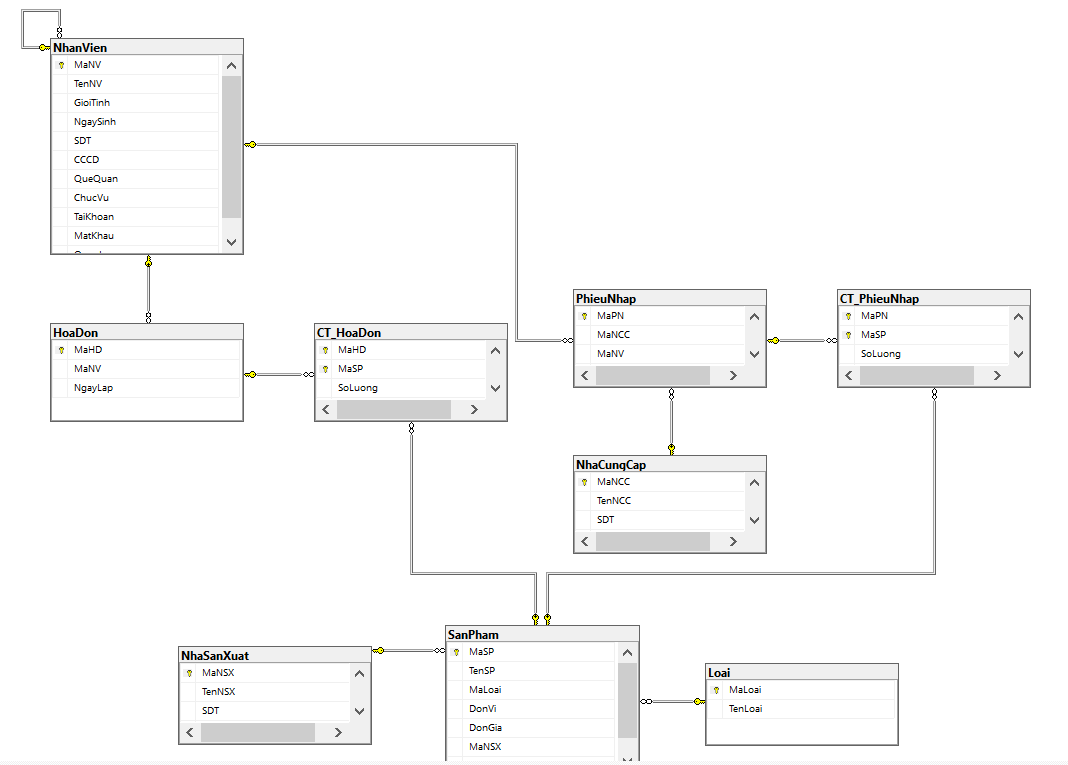Click the up arrow in SanPham table
The width and height of the screenshot is (1068, 765).
coord(627,653)
